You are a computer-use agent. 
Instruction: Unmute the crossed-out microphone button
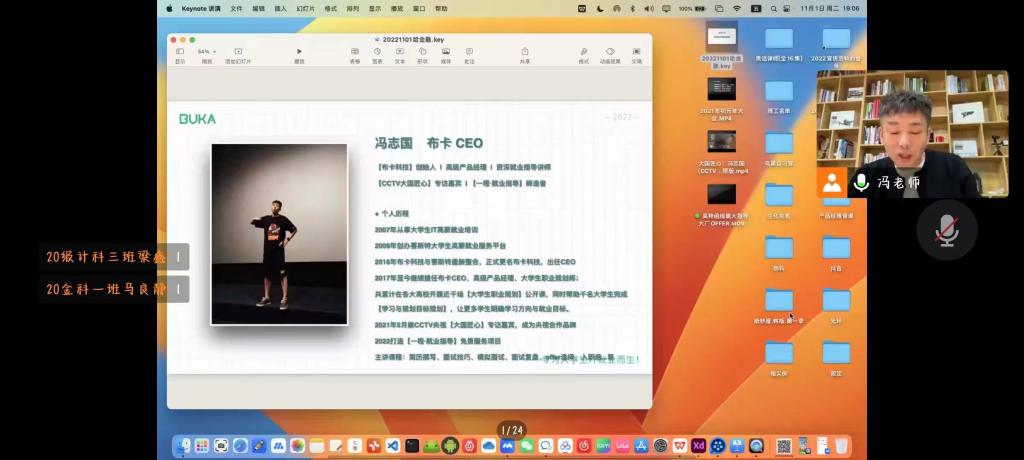click(x=946, y=230)
